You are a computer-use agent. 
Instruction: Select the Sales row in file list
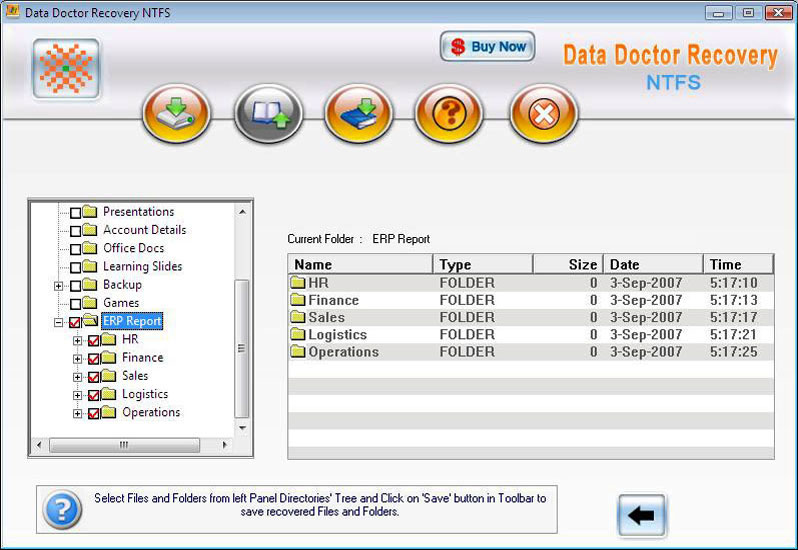531,317
